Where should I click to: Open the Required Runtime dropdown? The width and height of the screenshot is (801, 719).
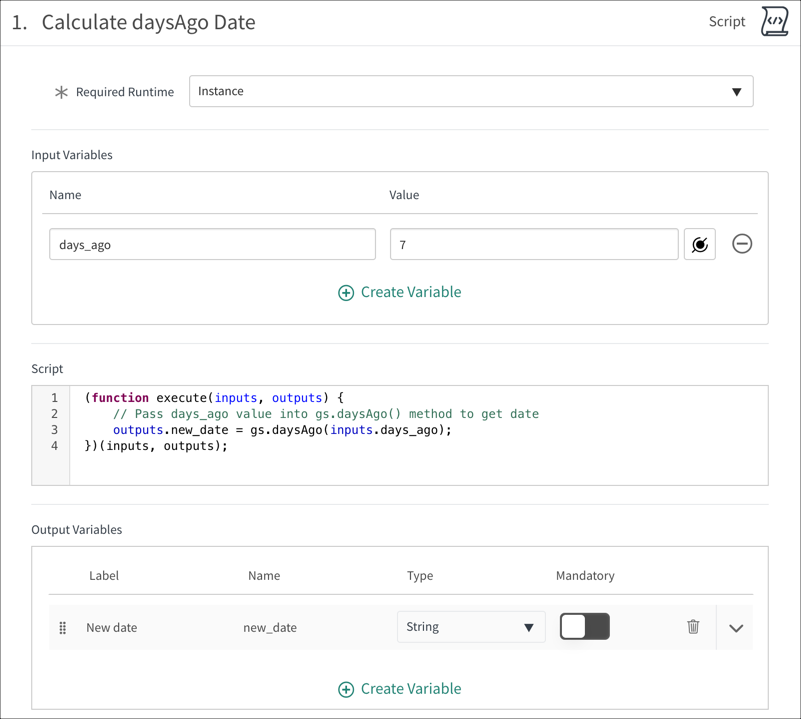click(472, 91)
